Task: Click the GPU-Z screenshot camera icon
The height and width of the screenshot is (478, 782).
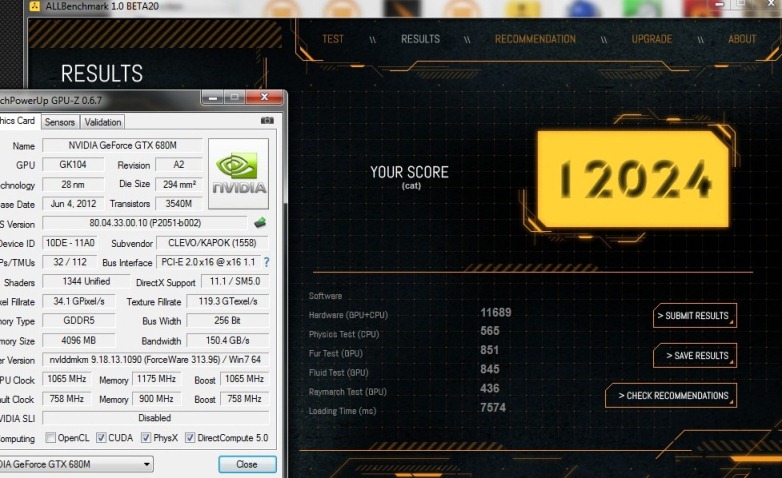Action: coord(267,121)
